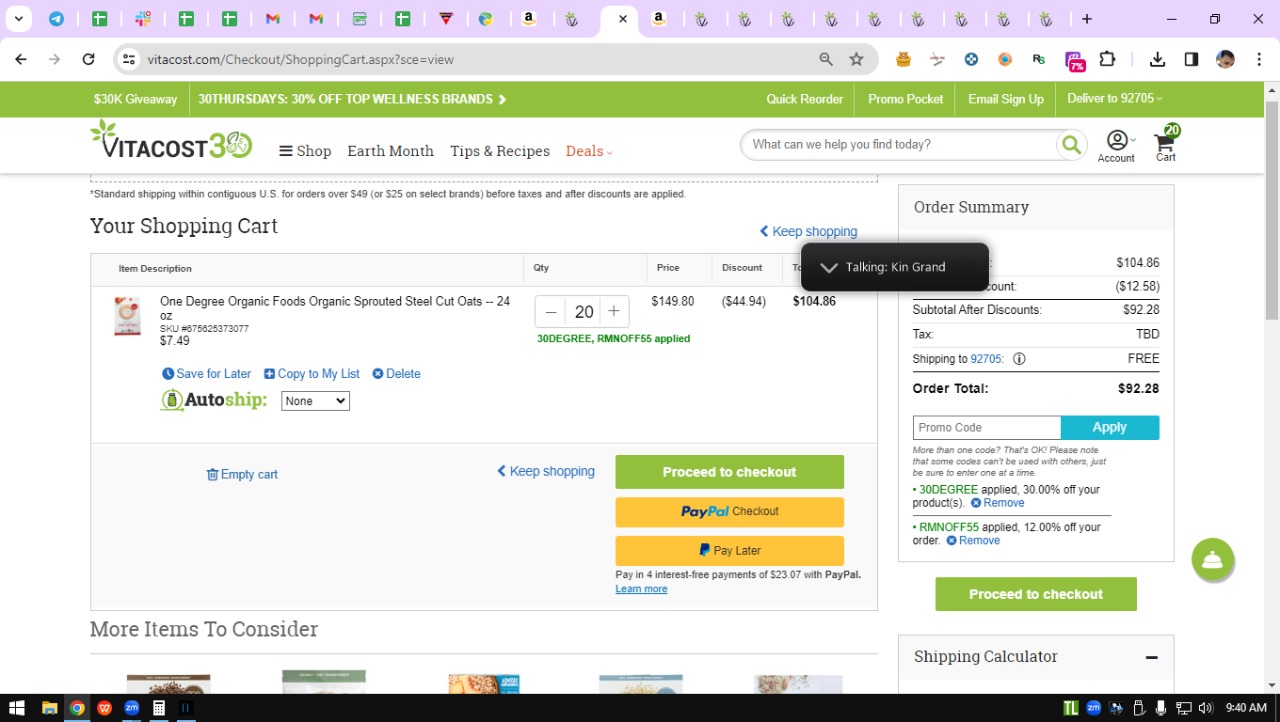Screen dimensions: 1280x722
Task: Open the Chrome extensions puzzle icon
Action: 1107,60
